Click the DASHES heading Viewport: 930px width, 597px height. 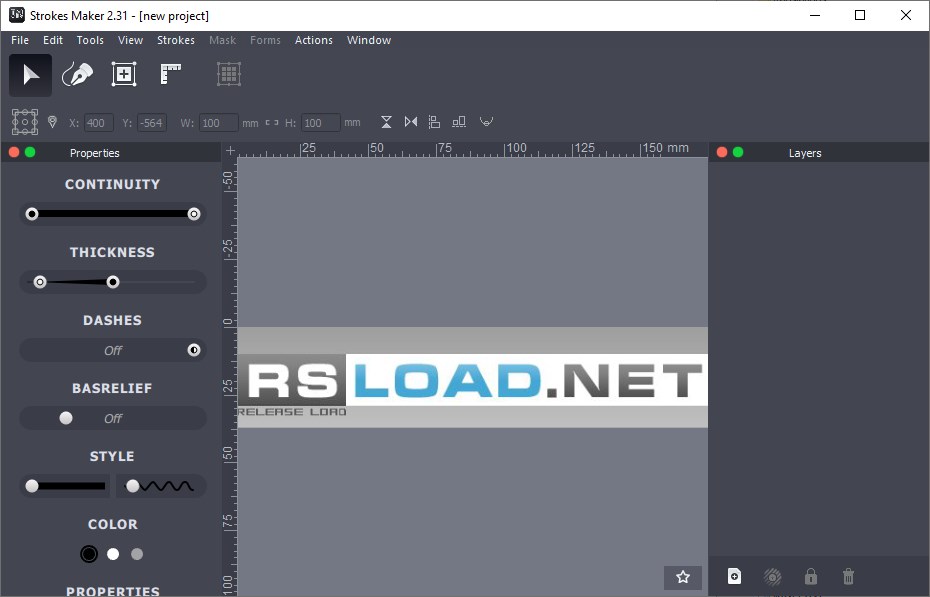112,321
